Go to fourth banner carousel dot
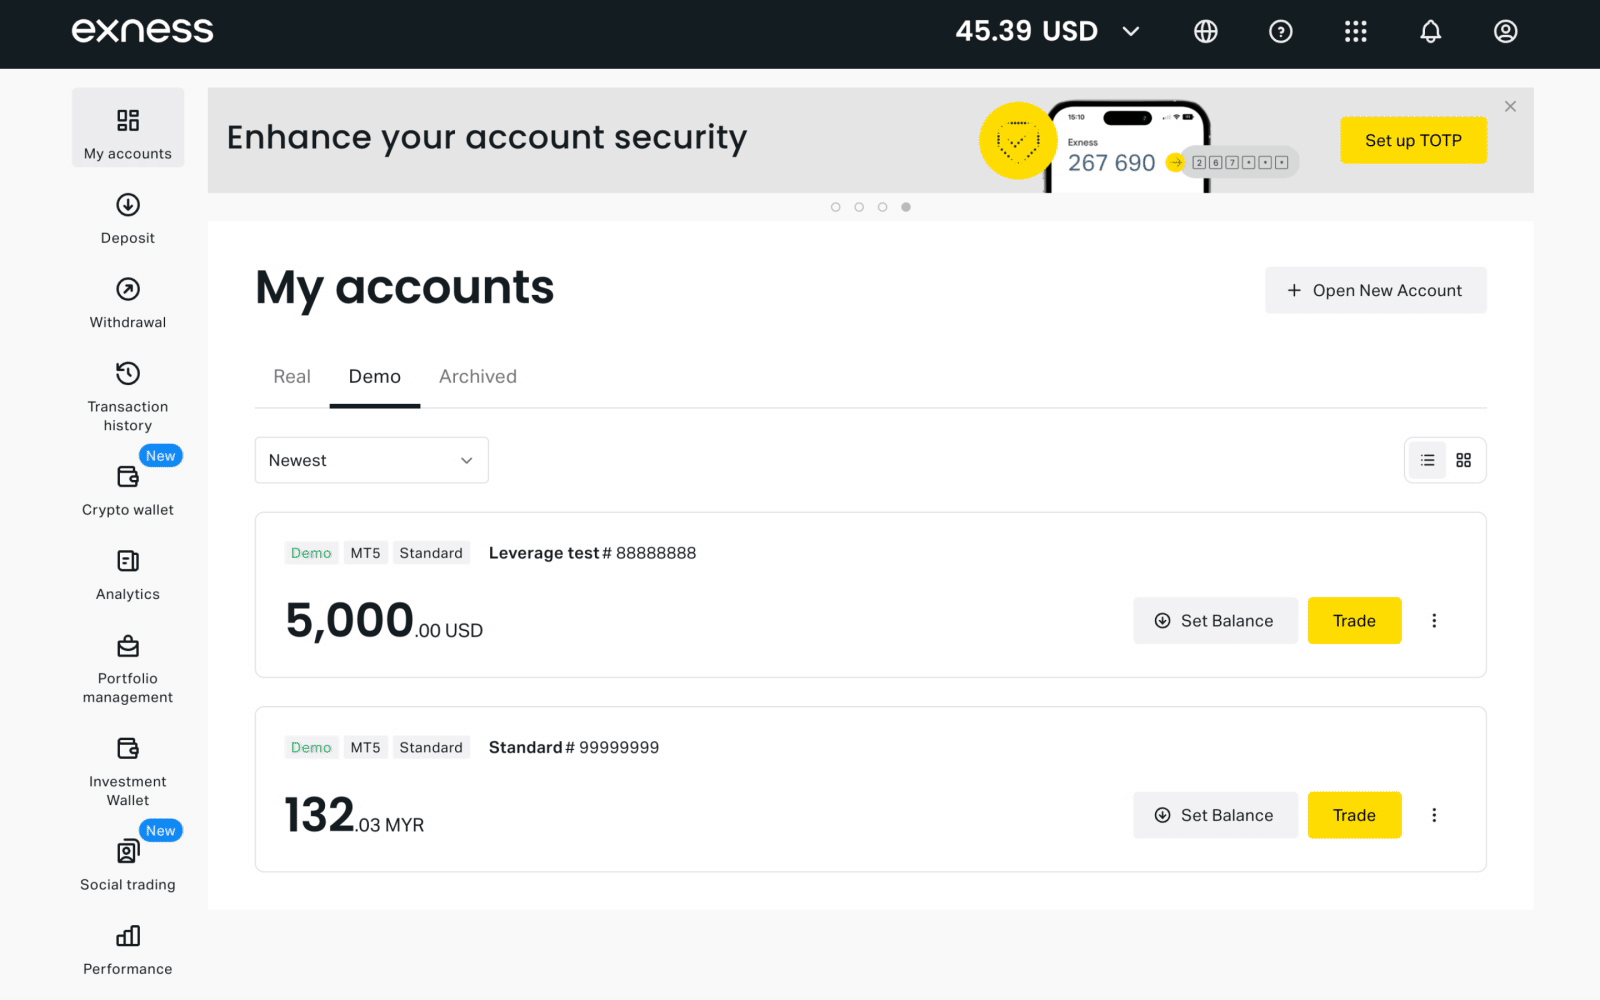The height and width of the screenshot is (1000, 1600). pos(906,207)
